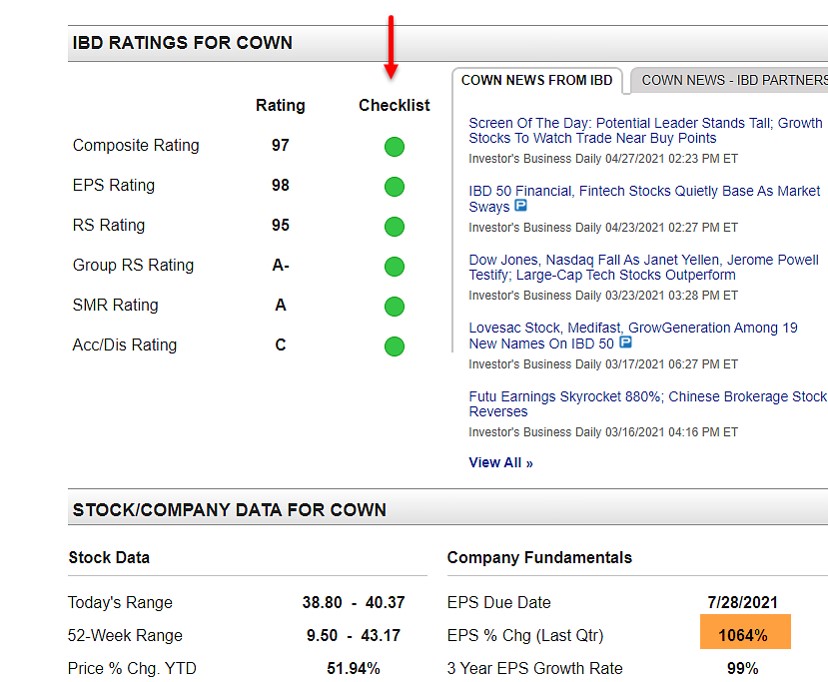Click the Group RS Rating green dot
This screenshot has width=828, height=682.
click(x=394, y=267)
